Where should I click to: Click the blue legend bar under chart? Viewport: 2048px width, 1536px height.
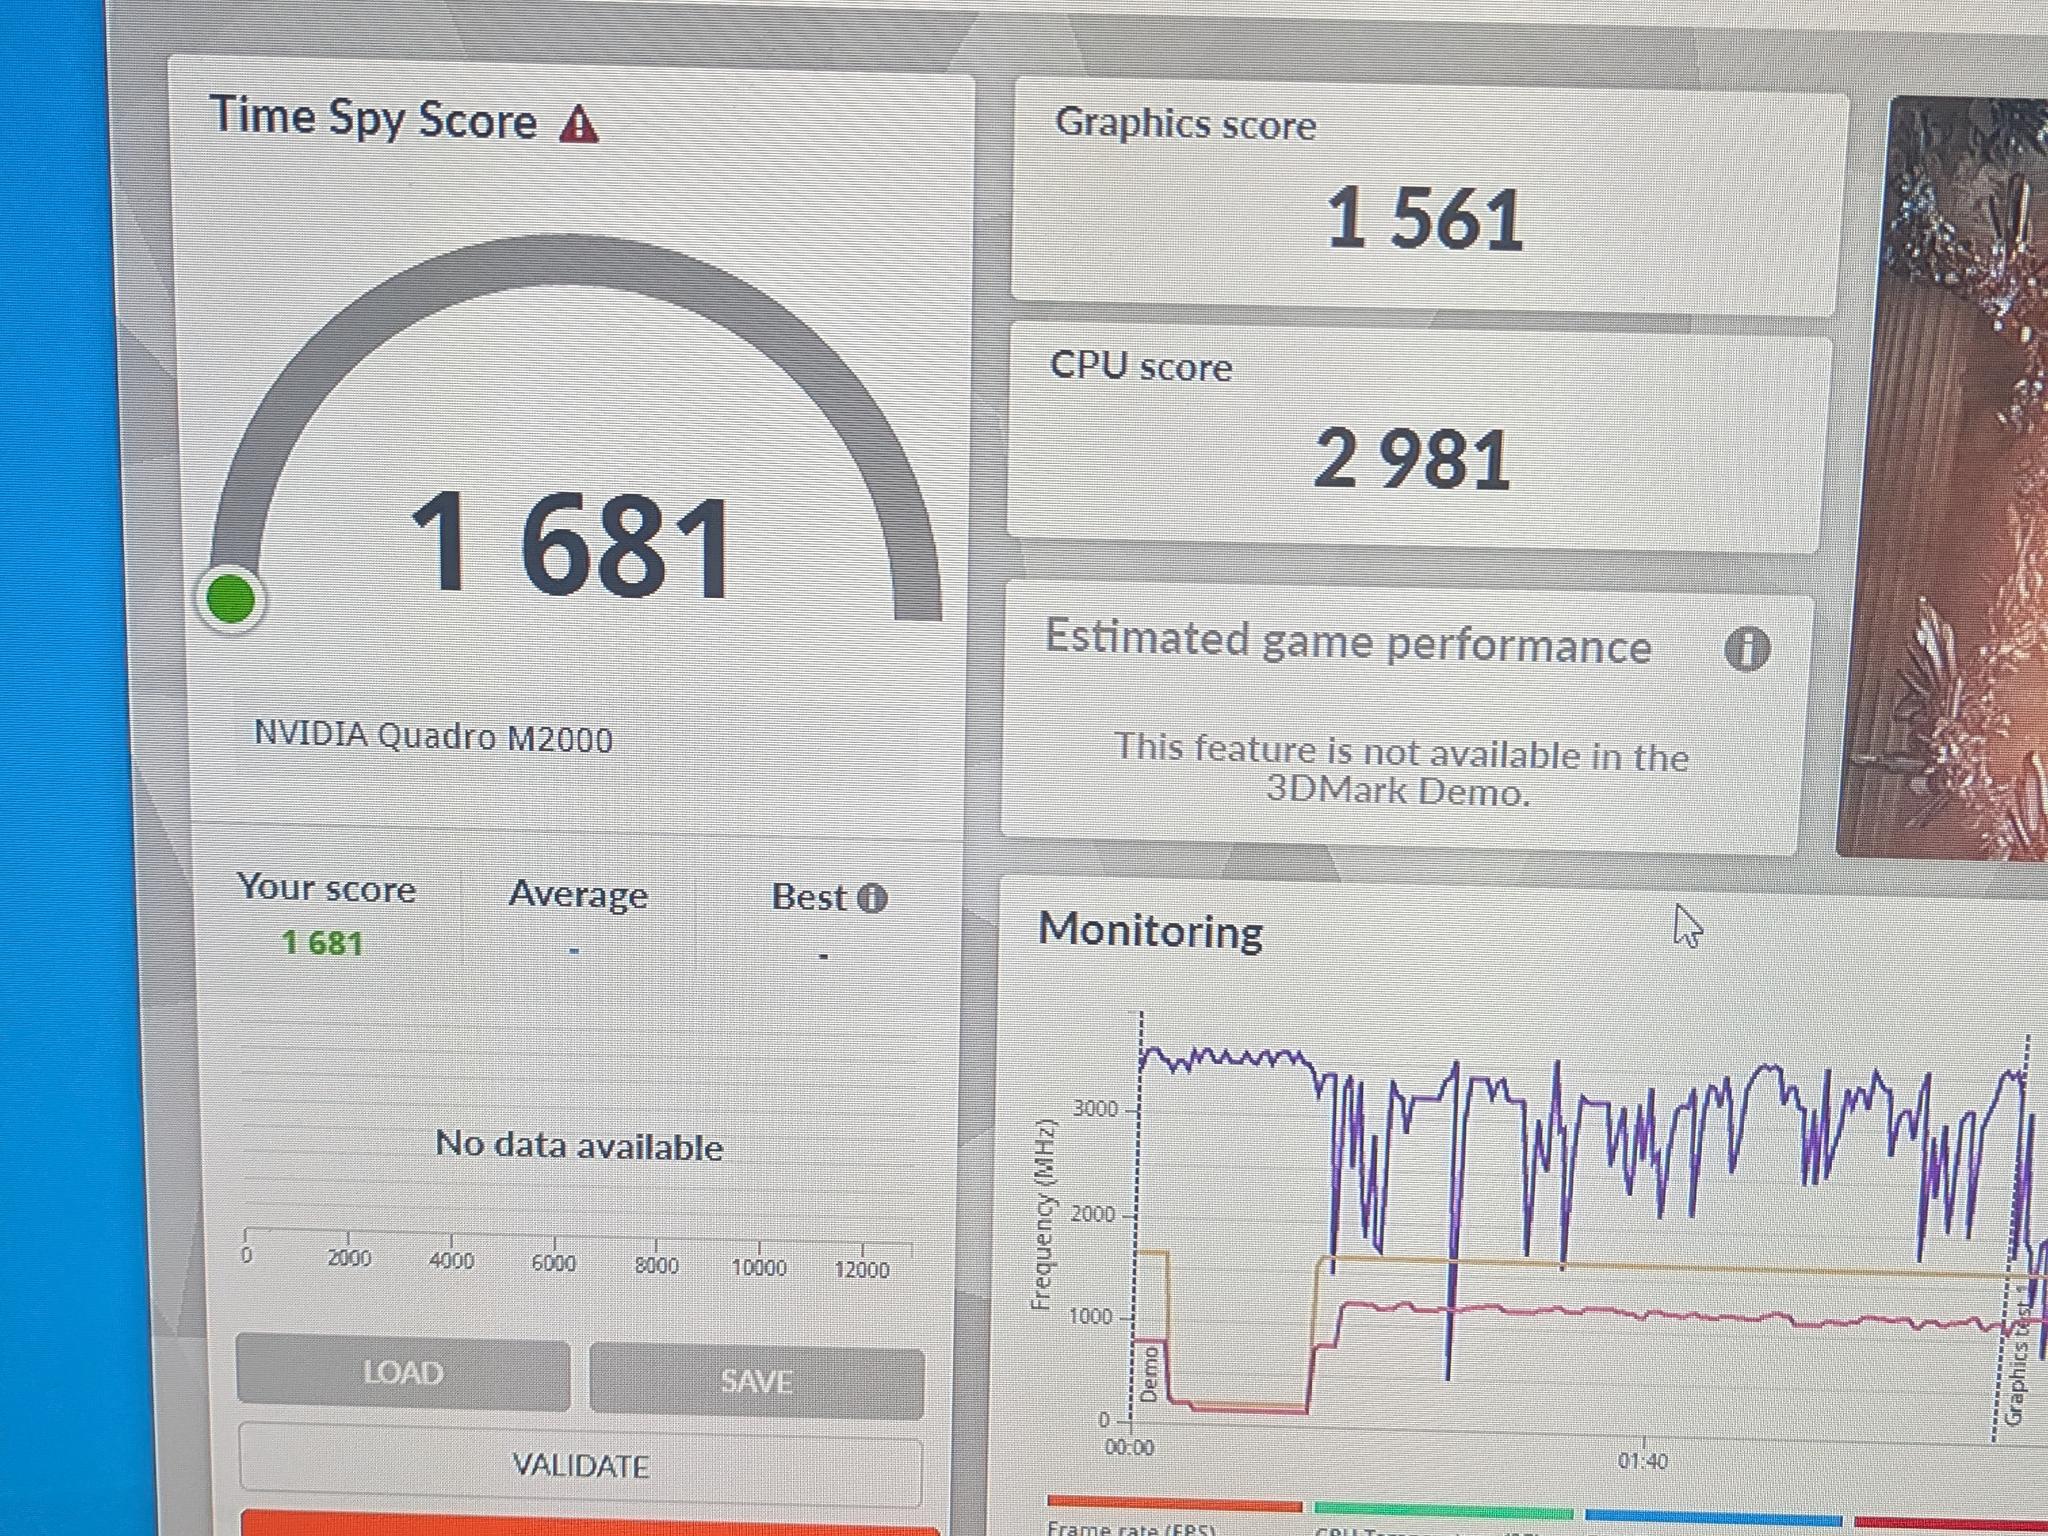[1713, 1518]
